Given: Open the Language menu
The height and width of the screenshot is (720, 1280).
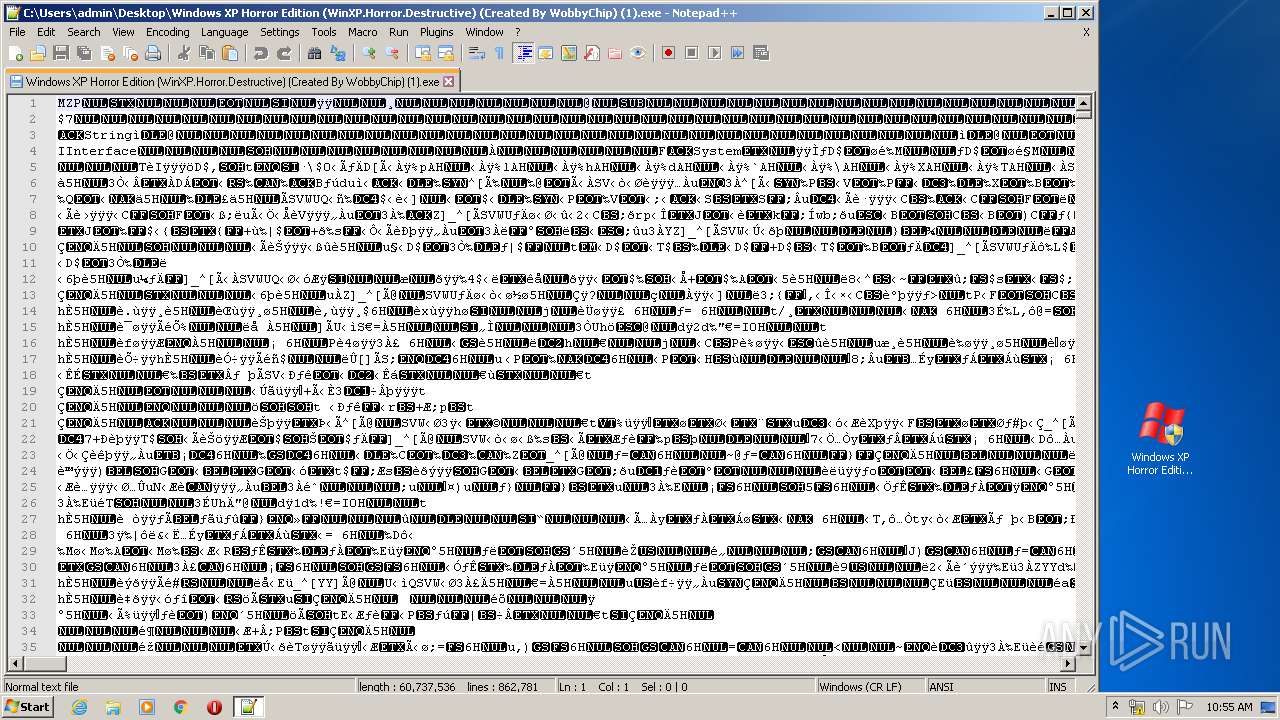Looking at the screenshot, I should (x=224, y=32).
